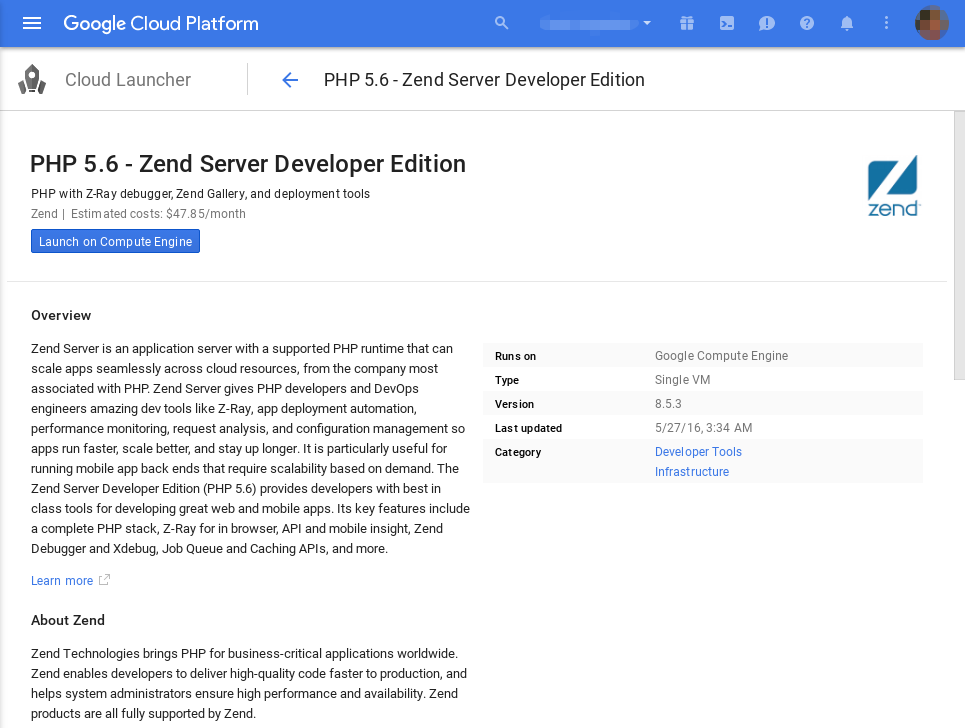Open the Developer Tools category link
Image resolution: width=965 pixels, height=728 pixels.
point(698,452)
